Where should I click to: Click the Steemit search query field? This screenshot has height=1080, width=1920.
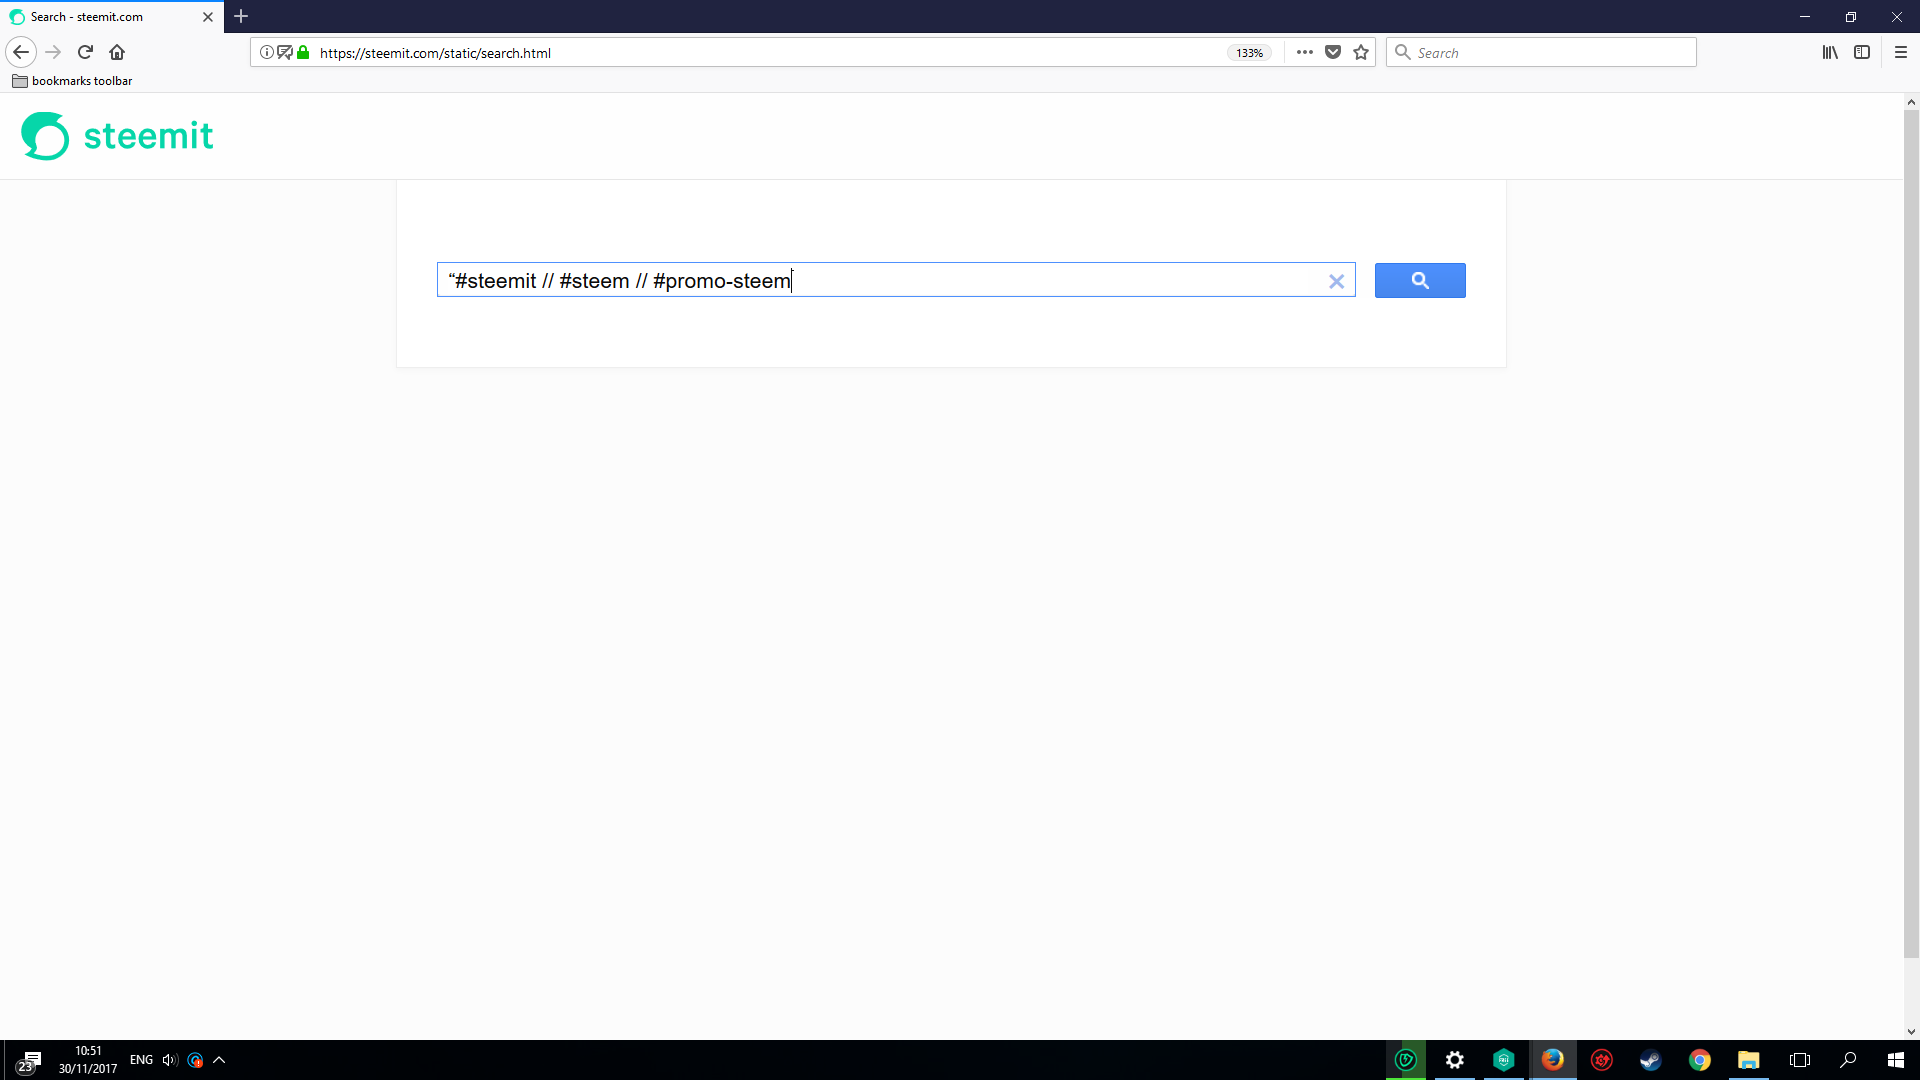[880, 281]
